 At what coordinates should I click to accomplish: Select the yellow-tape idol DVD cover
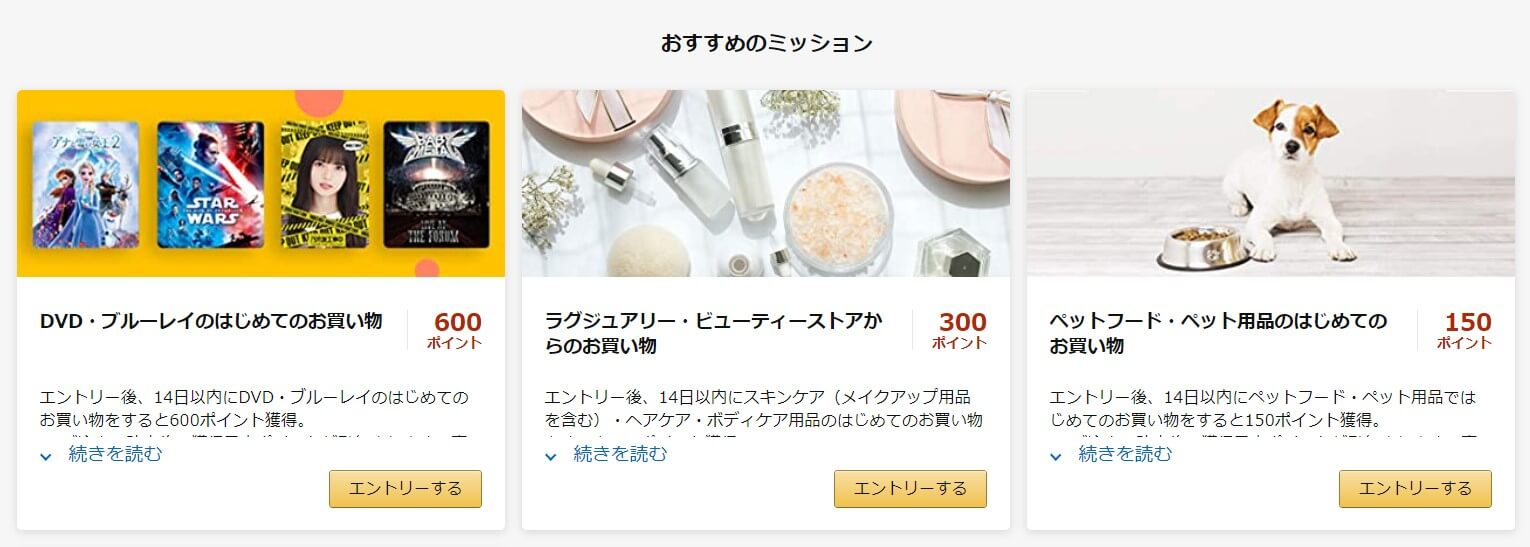click(x=324, y=184)
